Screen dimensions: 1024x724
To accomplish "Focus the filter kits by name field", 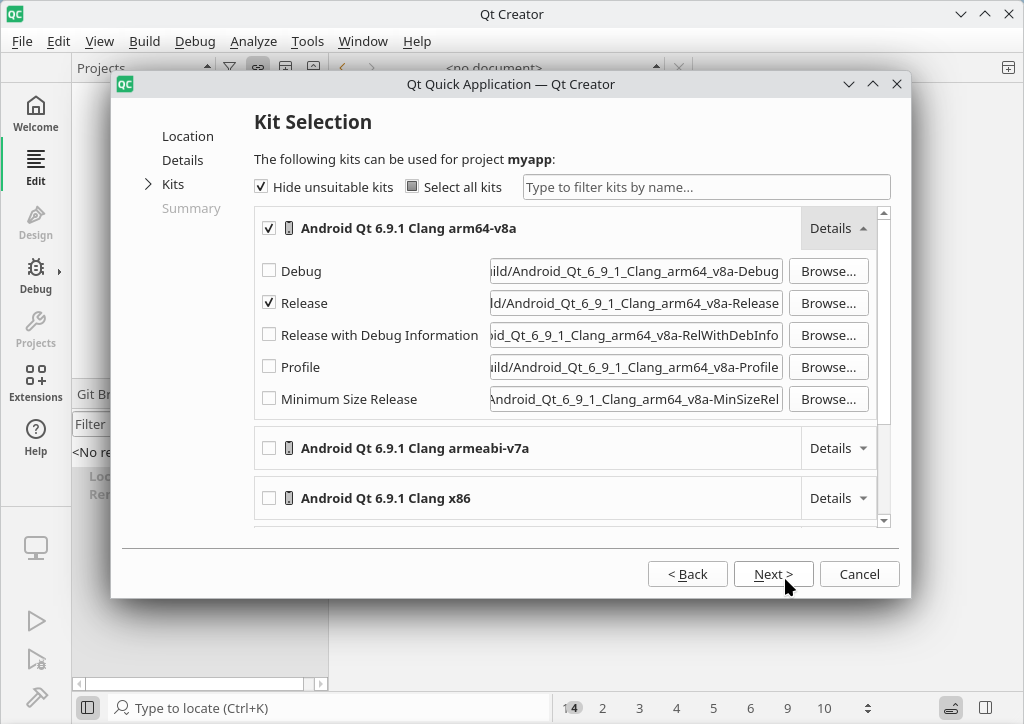I will pyautogui.click(x=707, y=187).
